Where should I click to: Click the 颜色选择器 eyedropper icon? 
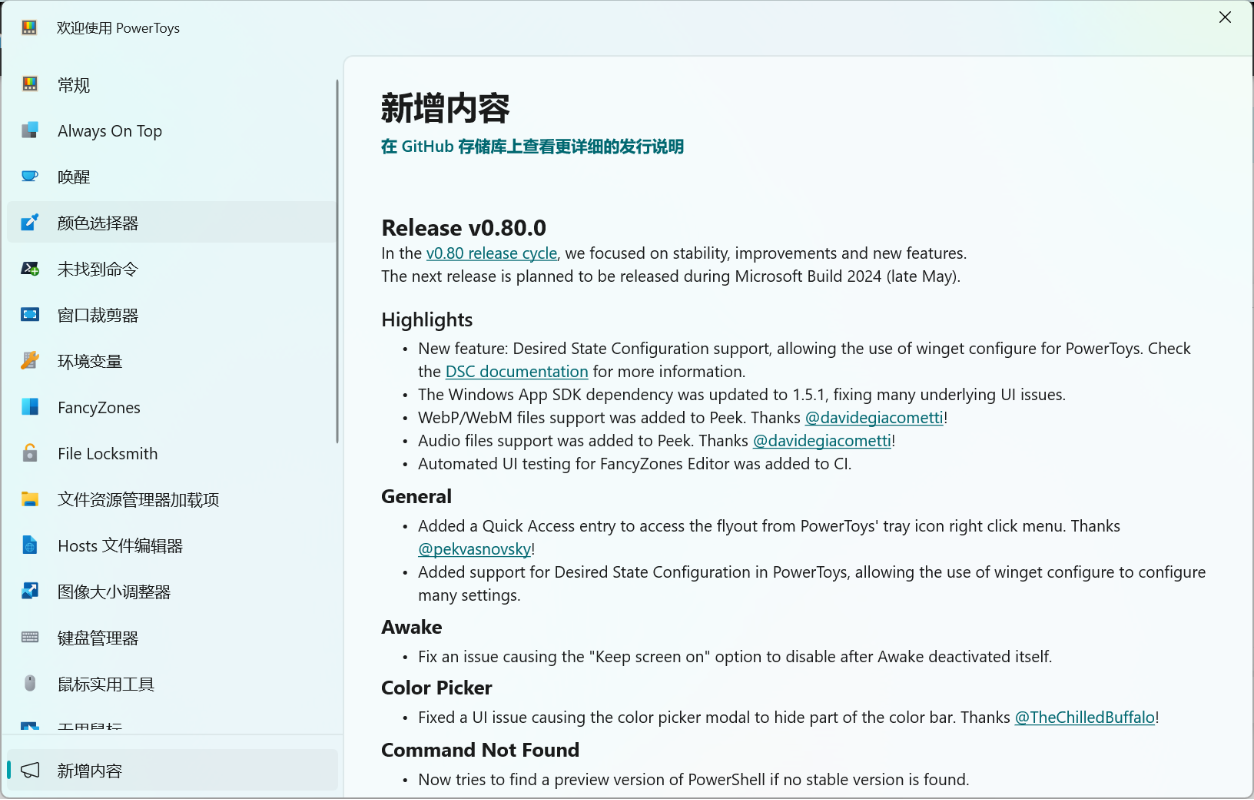coord(30,222)
